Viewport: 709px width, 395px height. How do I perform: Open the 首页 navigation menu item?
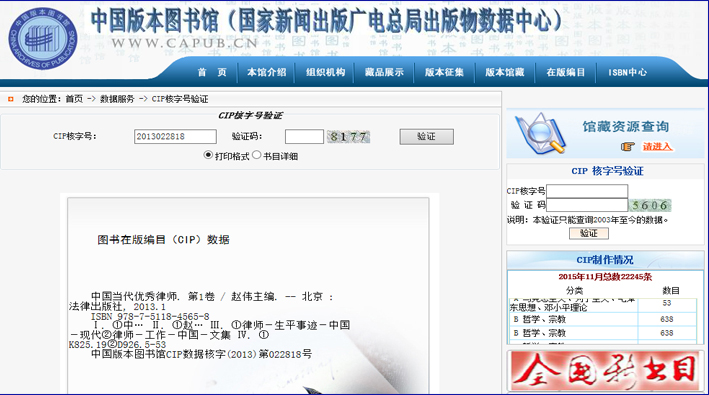[x=212, y=72]
